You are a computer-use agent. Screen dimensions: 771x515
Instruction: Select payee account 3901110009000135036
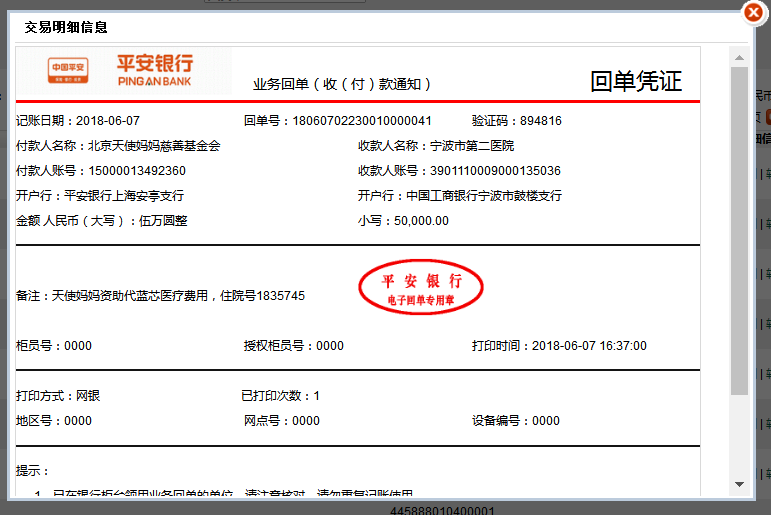pos(495,171)
